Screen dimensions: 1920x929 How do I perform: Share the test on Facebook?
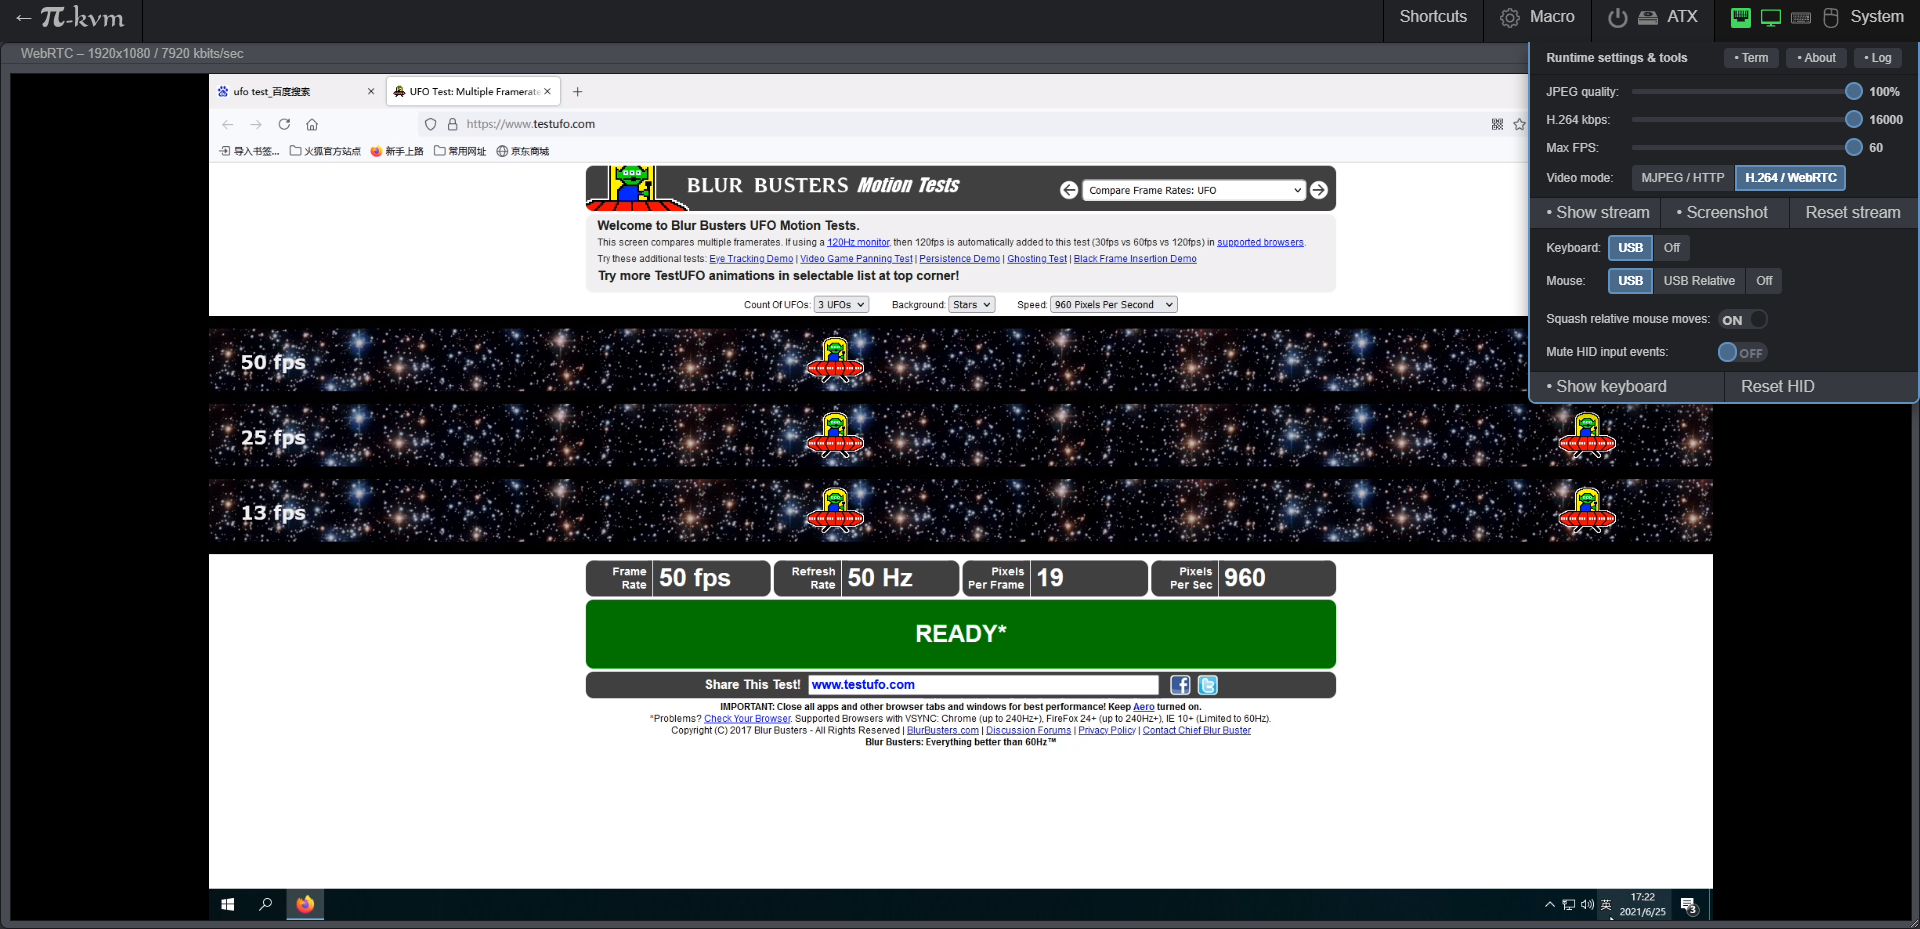click(1180, 685)
